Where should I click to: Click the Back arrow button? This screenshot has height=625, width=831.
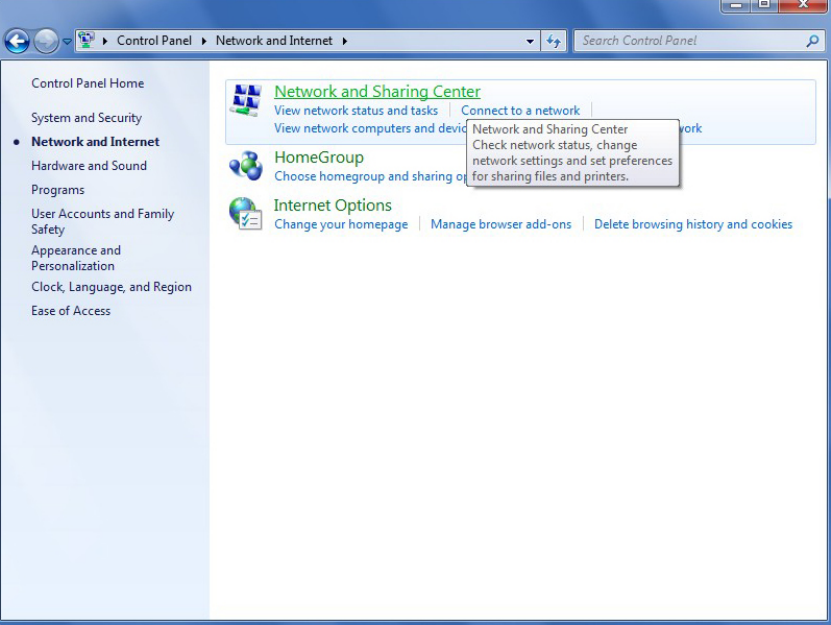point(17,41)
